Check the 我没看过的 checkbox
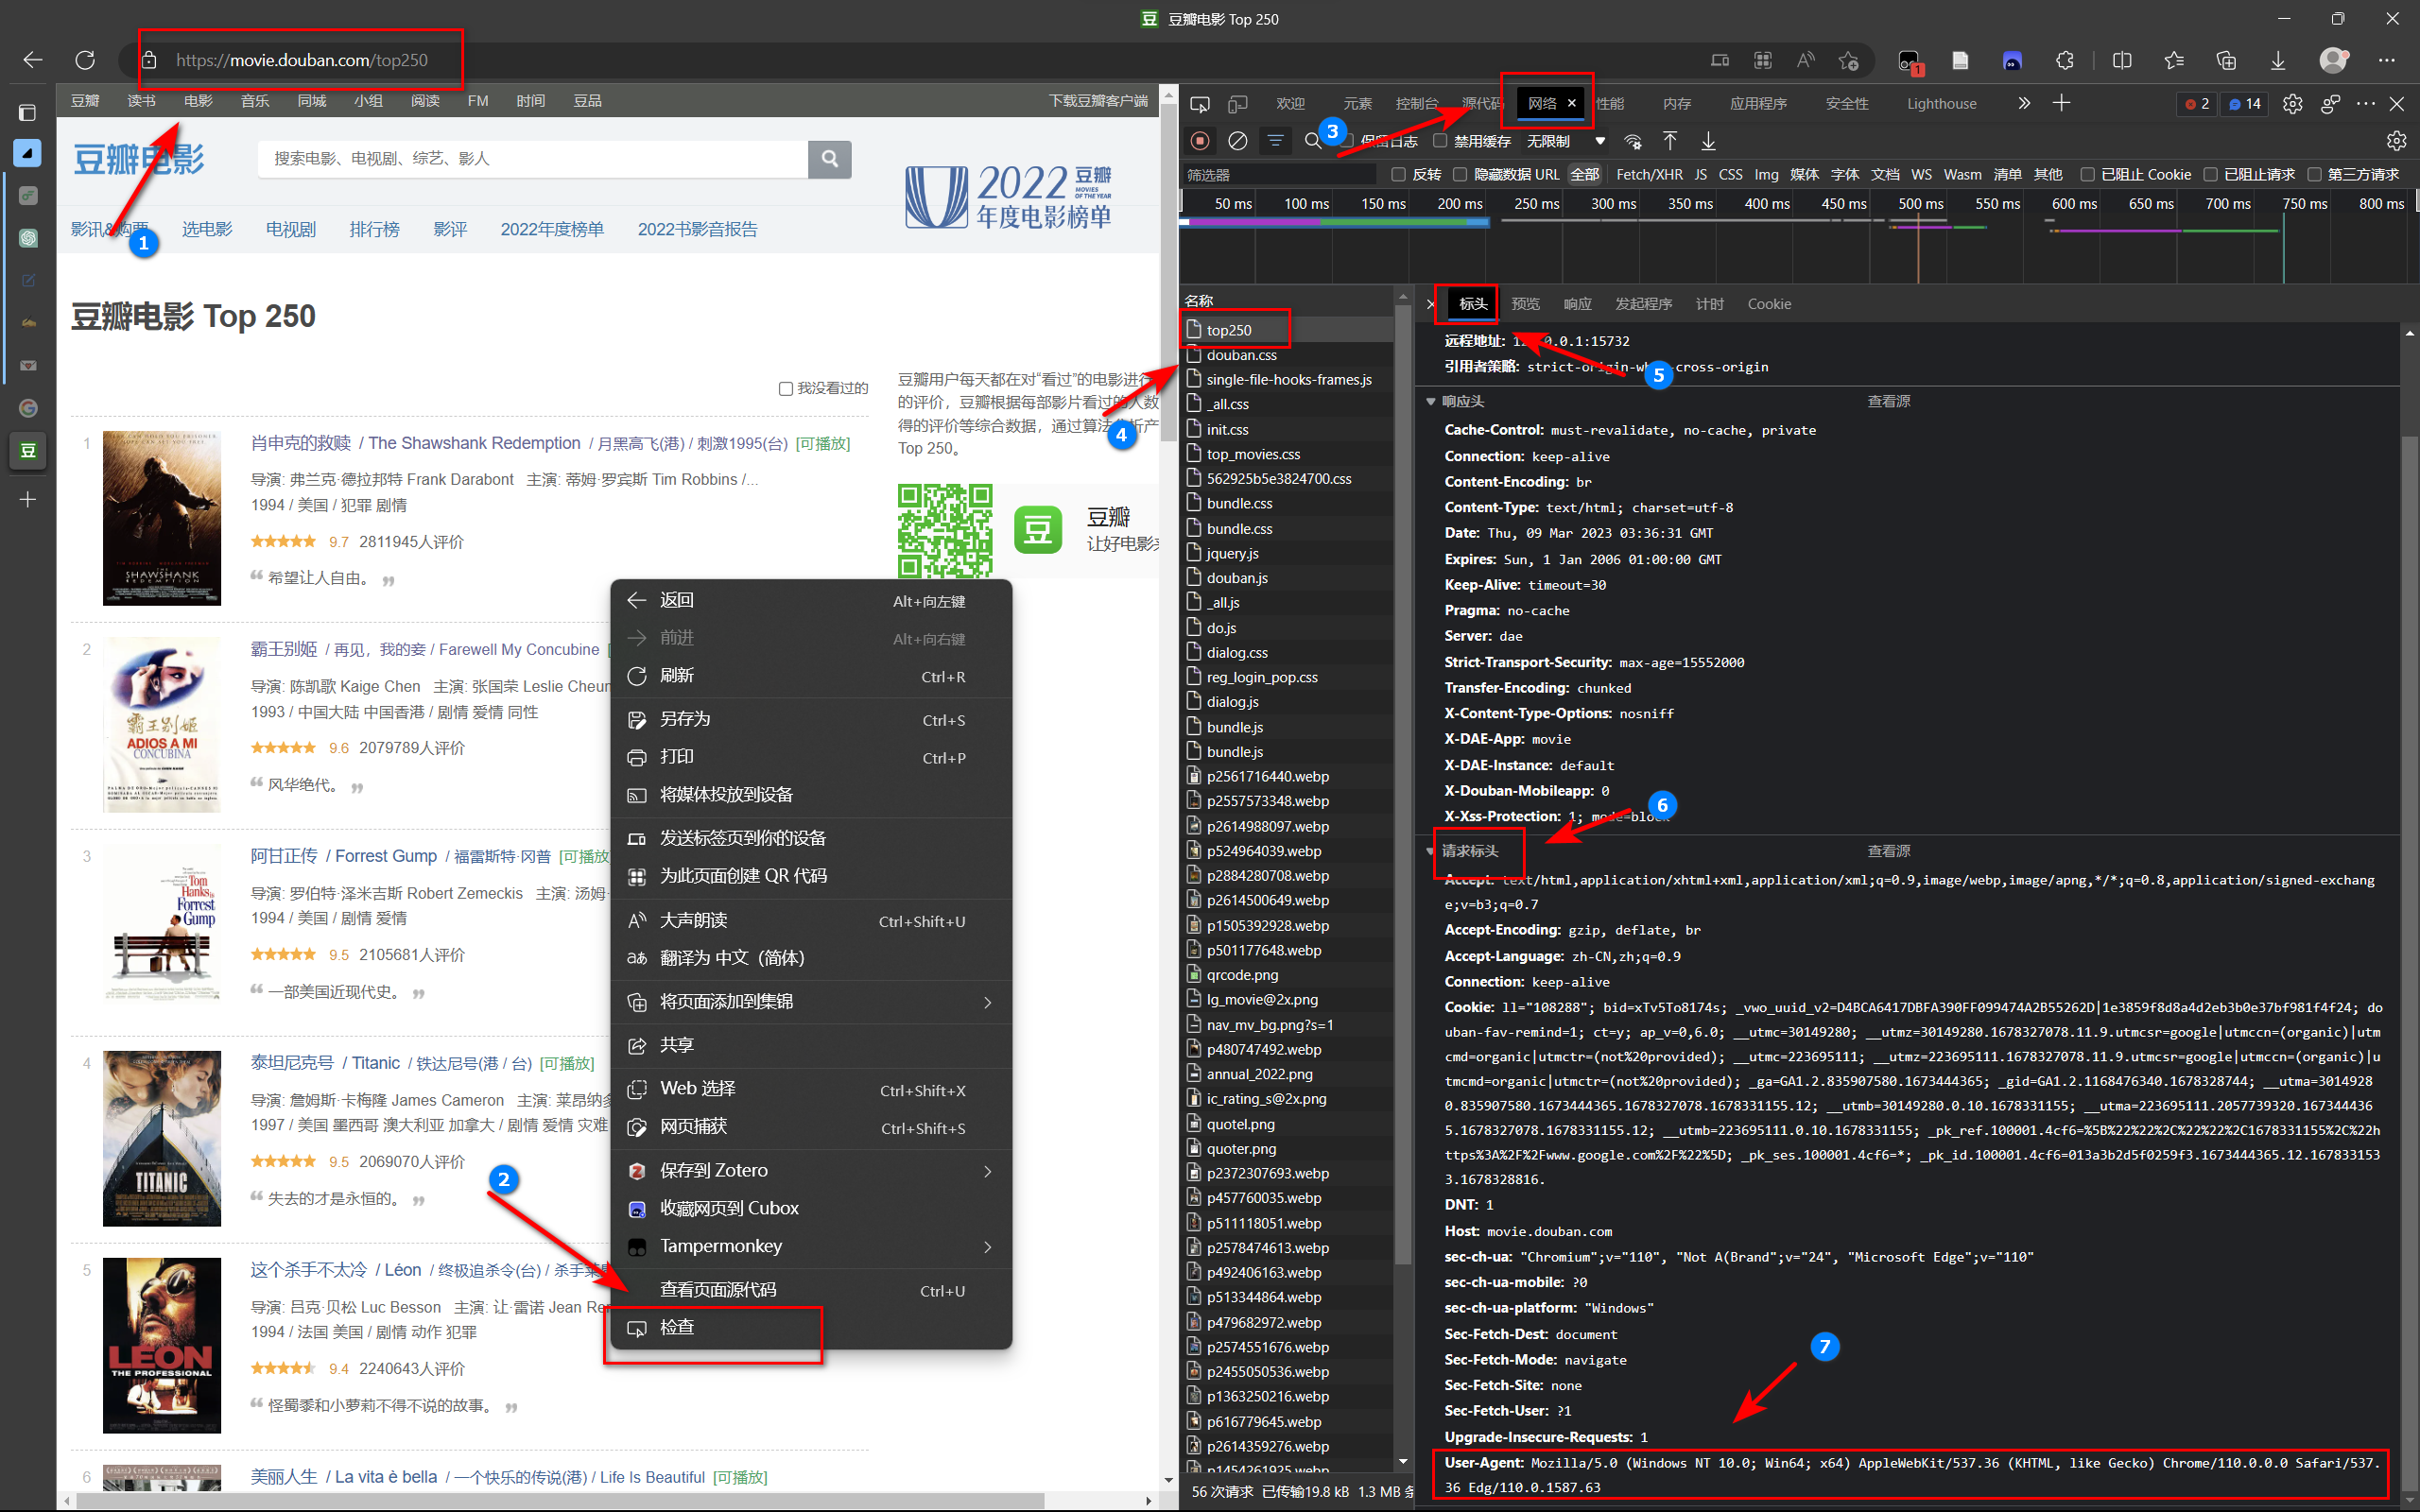 [786, 389]
